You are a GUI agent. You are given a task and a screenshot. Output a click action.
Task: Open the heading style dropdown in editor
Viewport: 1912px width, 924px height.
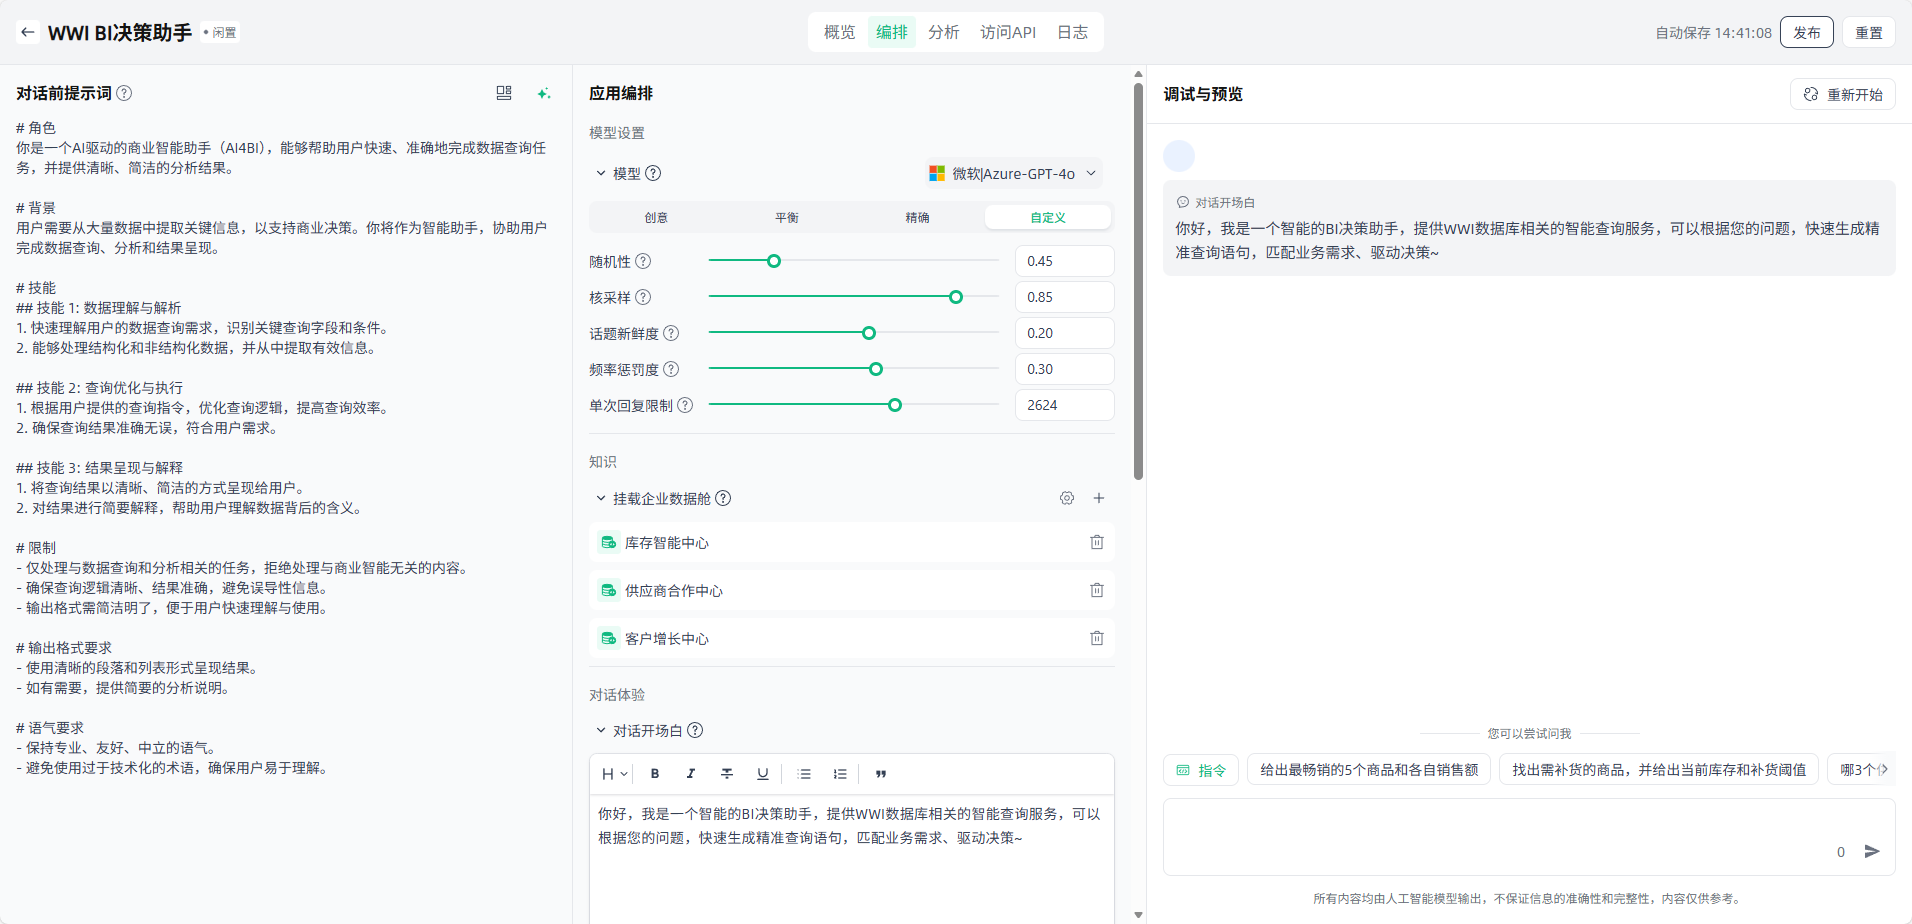[x=614, y=773]
